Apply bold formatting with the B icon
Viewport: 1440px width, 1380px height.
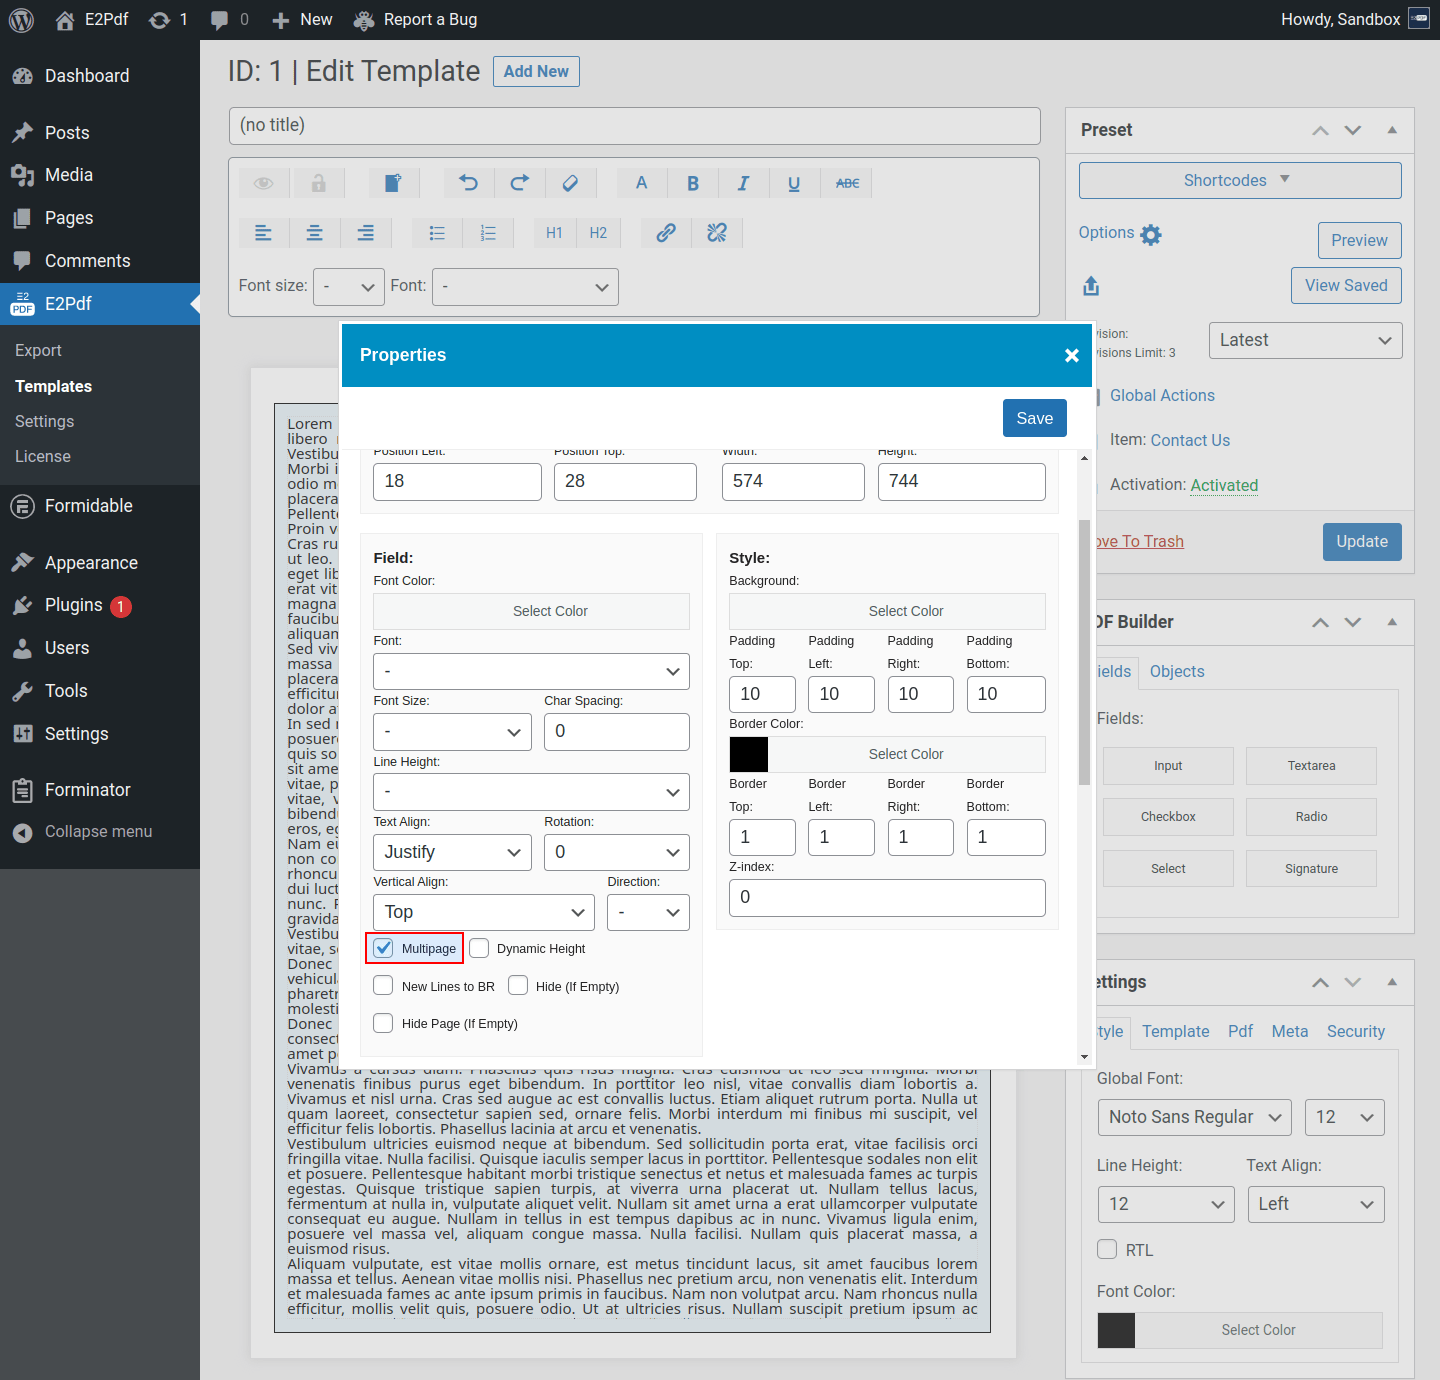click(692, 183)
